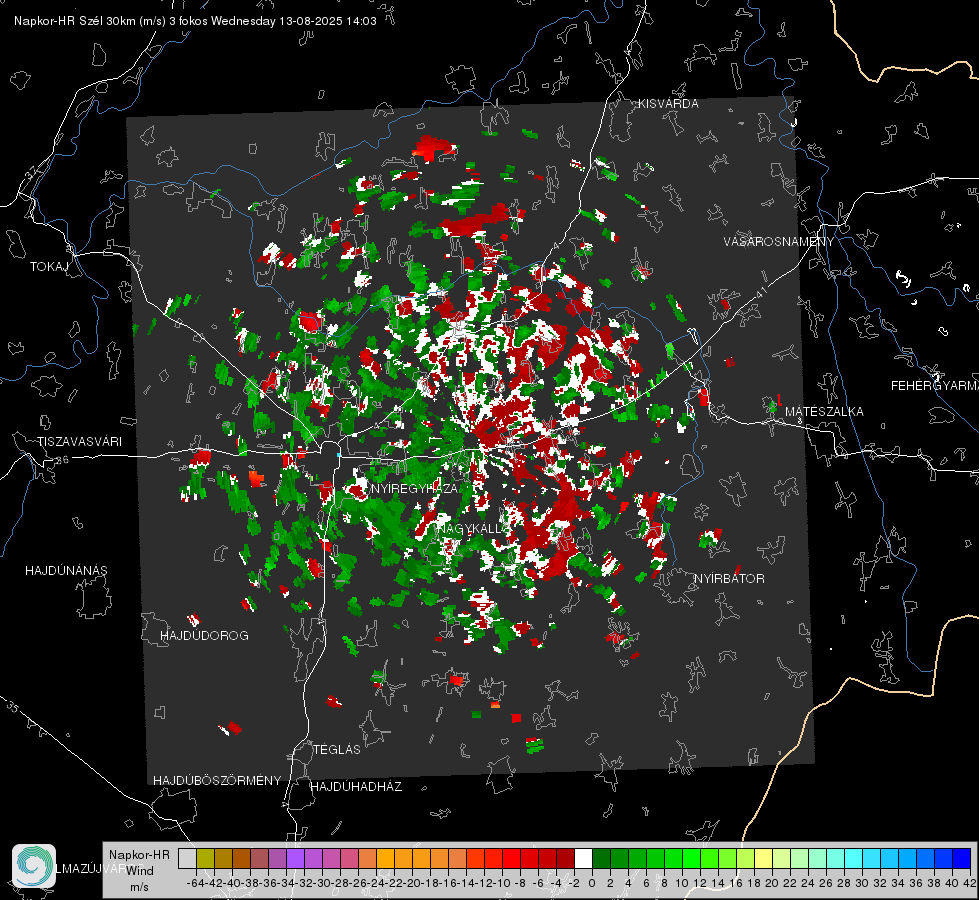Click the radar title text with date 13-08-2025

195,21
